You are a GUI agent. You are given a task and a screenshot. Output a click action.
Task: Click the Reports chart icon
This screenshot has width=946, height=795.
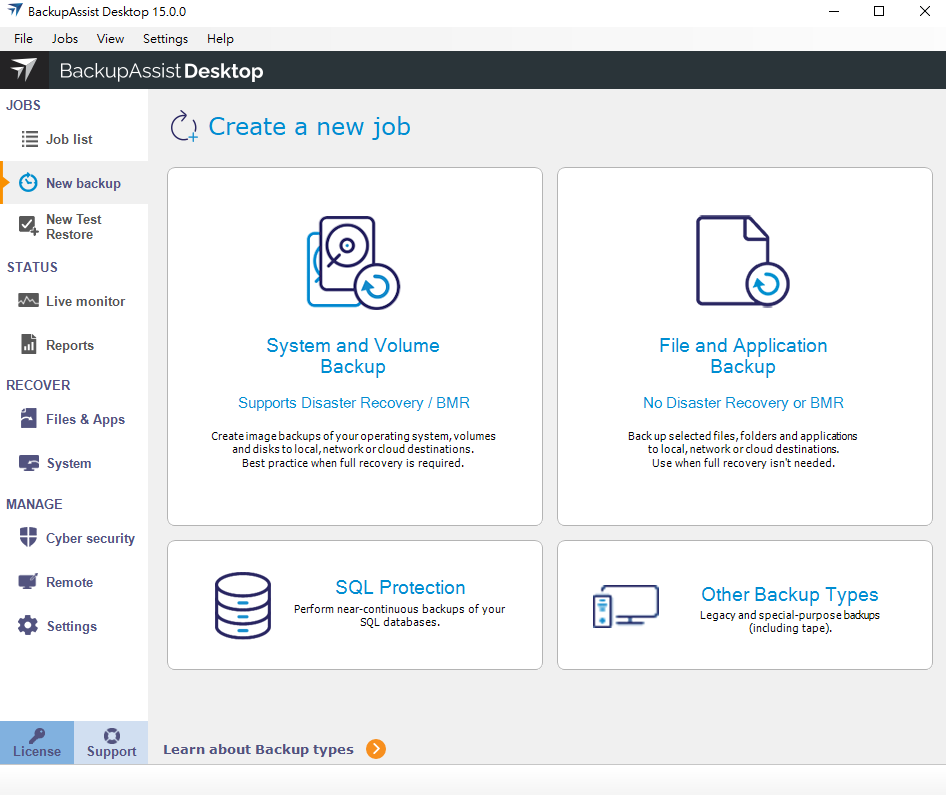coord(29,345)
